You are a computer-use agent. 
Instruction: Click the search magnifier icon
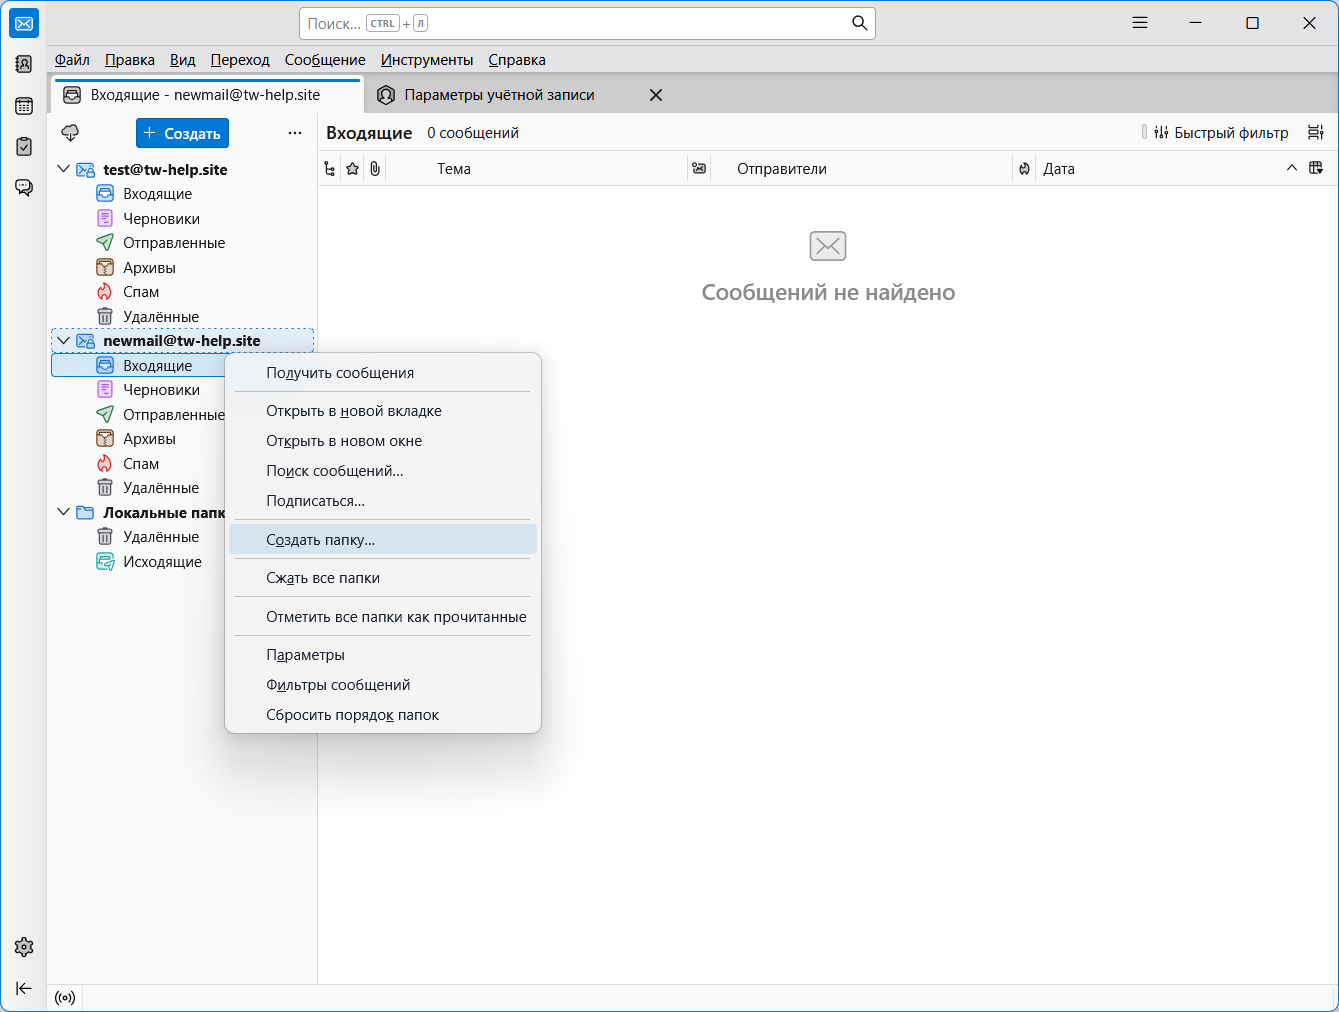859,23
